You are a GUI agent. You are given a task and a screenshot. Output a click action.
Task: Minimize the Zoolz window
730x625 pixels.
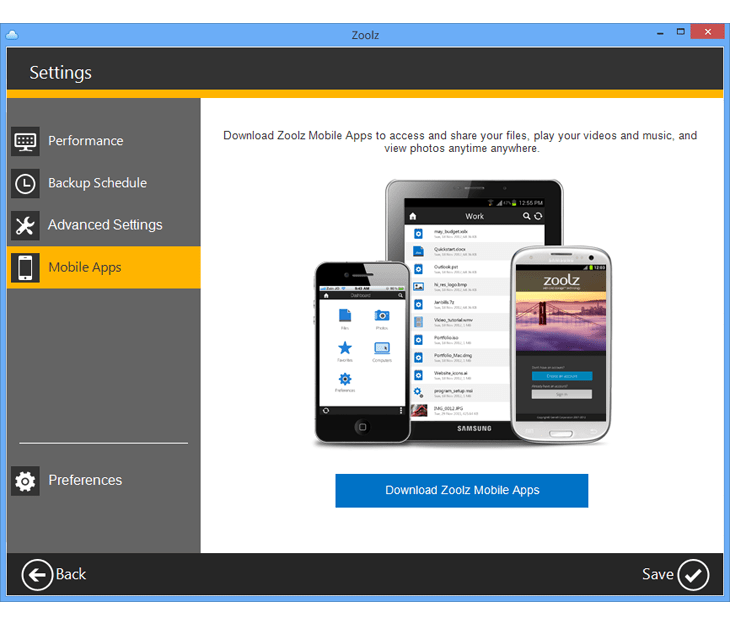click(660, 33)
